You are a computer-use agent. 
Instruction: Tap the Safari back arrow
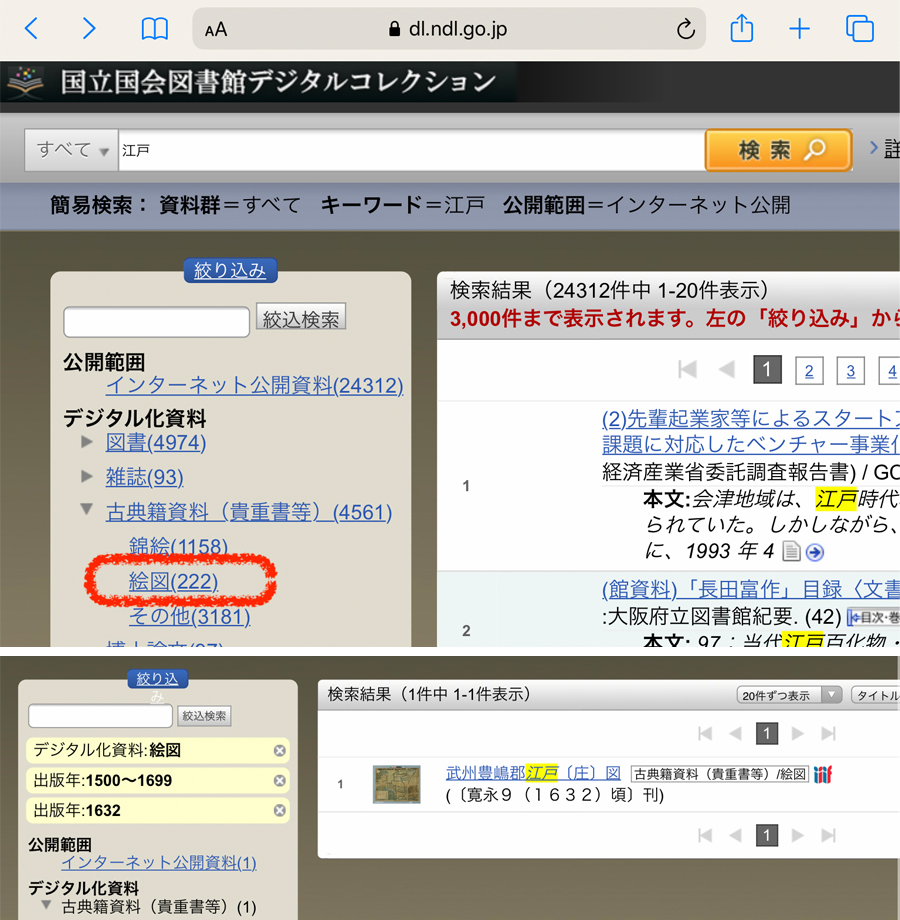(x=31, y=29)
